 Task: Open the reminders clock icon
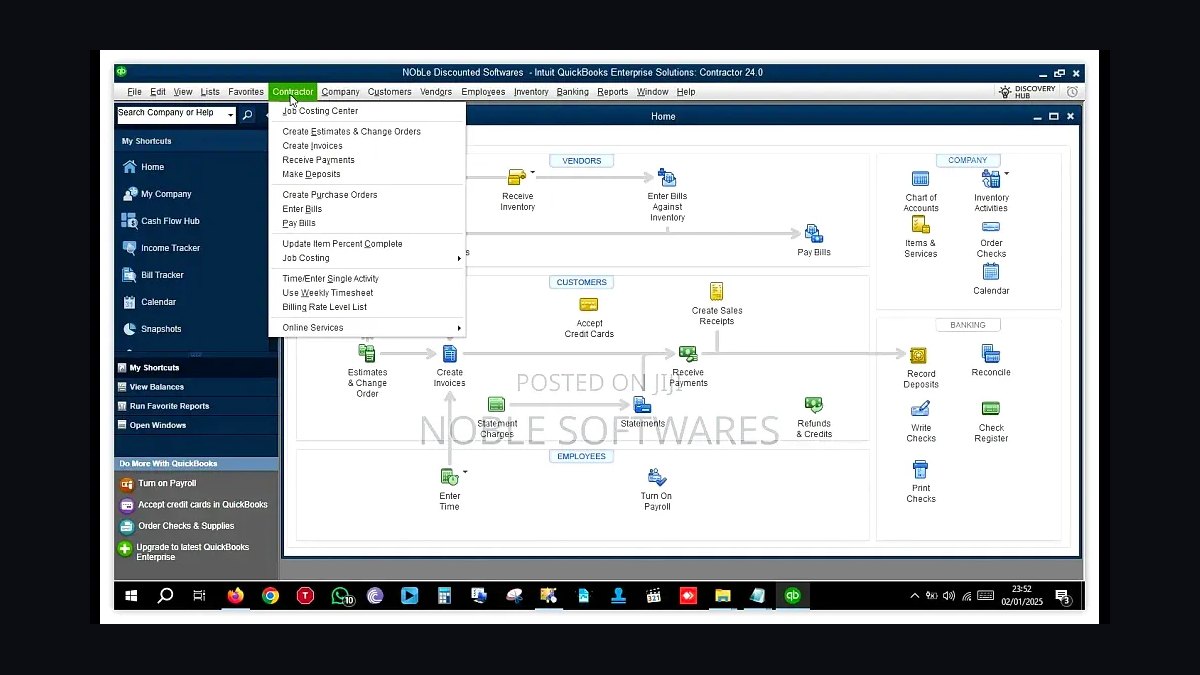pyautogui.click(x=1072, y=92)
